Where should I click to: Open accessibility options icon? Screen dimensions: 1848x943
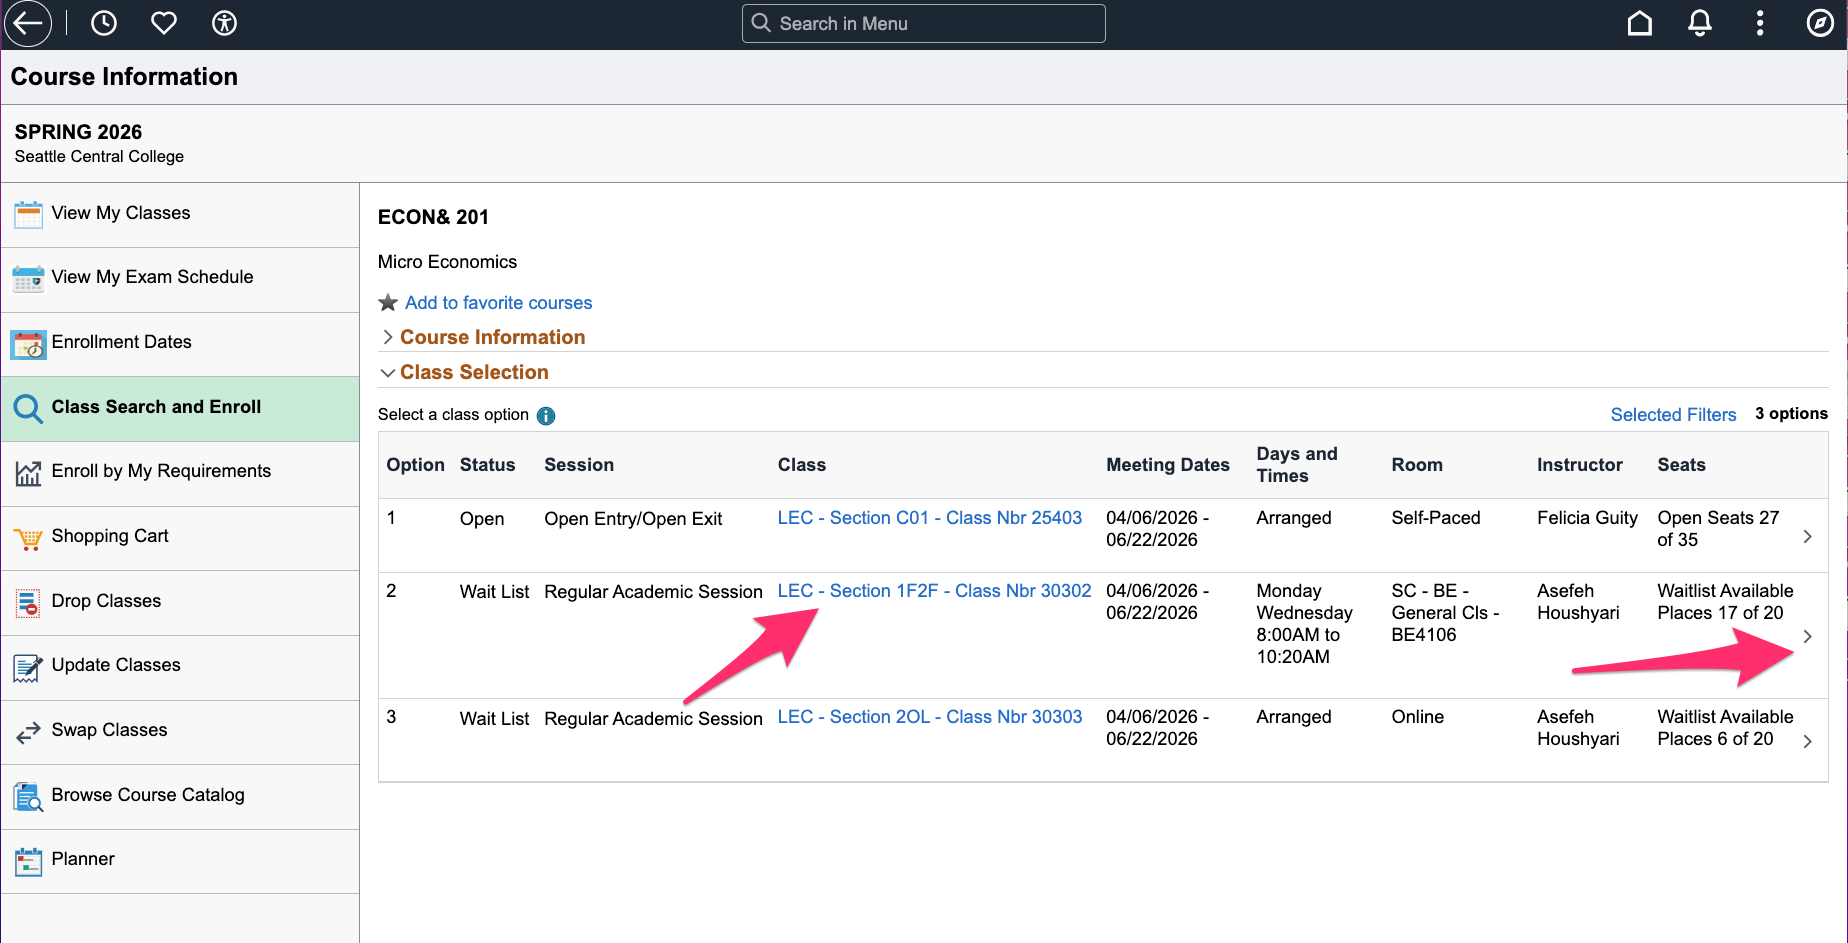click(x=224, y=23)
